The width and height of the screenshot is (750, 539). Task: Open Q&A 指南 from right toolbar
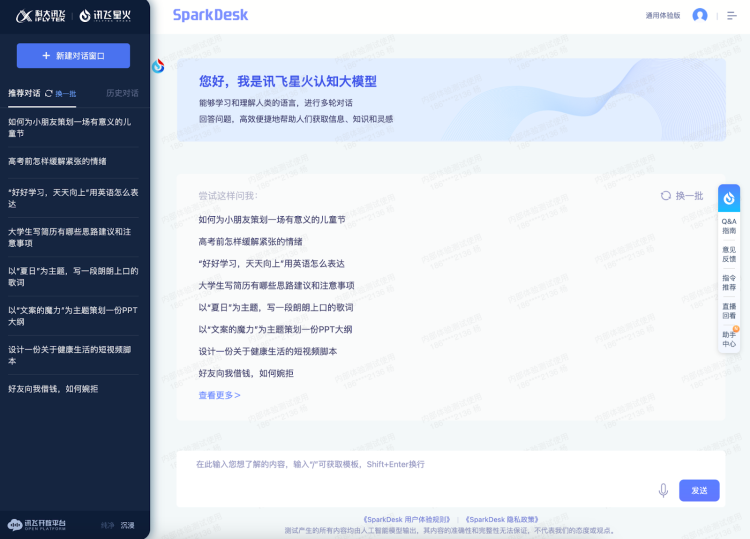tap(729, 226)
